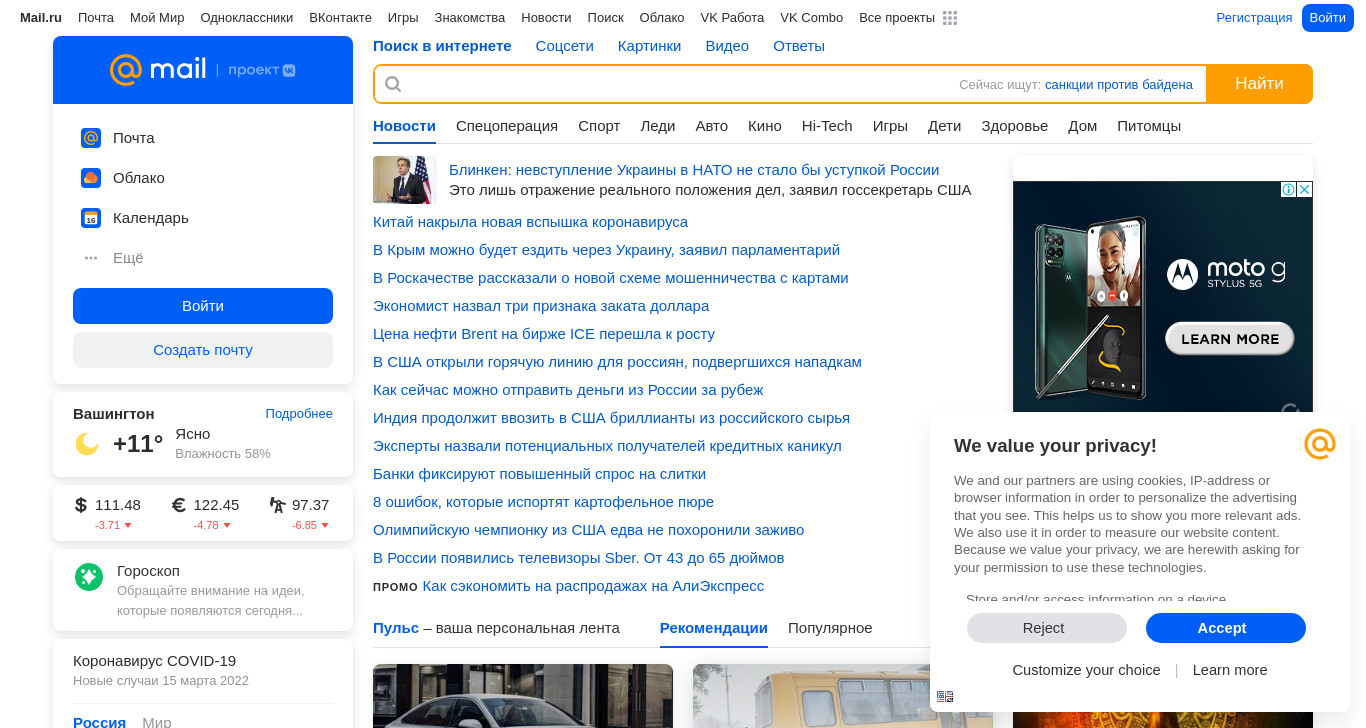
Task: Click the euro currency icon
Action: coord(179,505)
